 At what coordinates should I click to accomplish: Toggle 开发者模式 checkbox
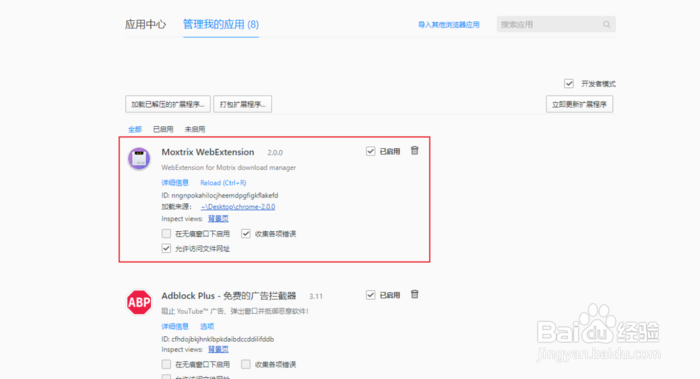569,83
